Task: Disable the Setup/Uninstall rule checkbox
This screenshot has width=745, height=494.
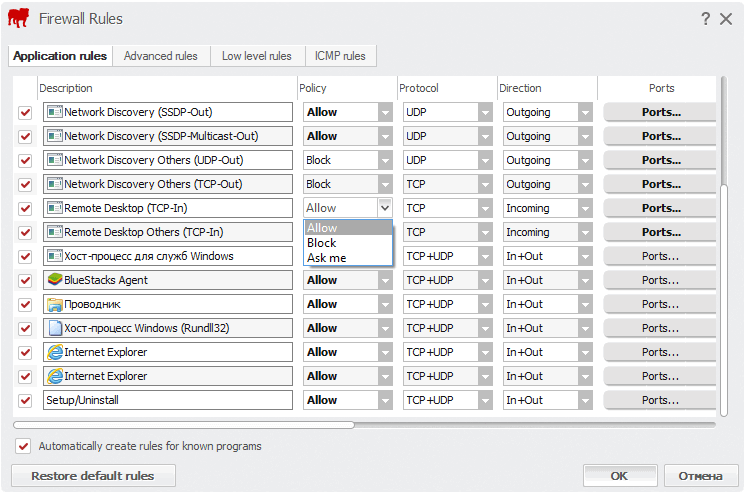Action: pyautogui.click(x=25, y=400)
